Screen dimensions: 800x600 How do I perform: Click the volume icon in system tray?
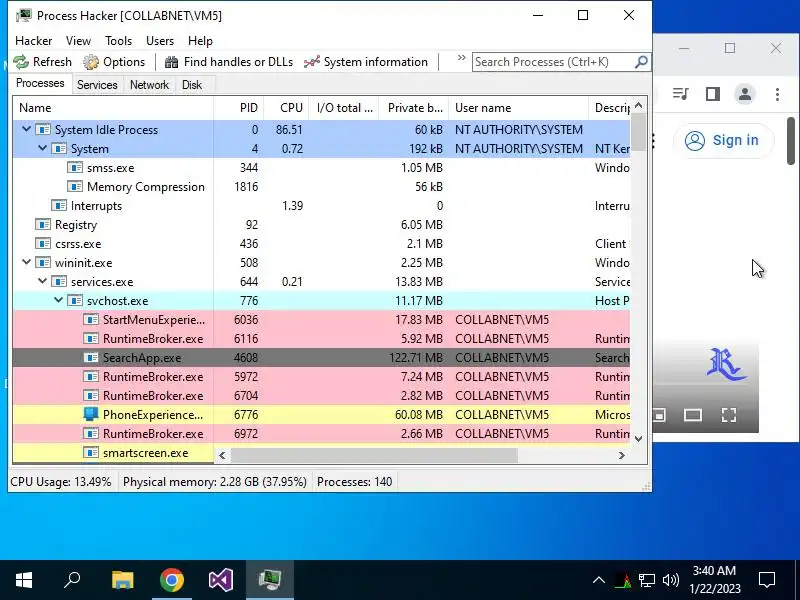(x=670, y=580)
